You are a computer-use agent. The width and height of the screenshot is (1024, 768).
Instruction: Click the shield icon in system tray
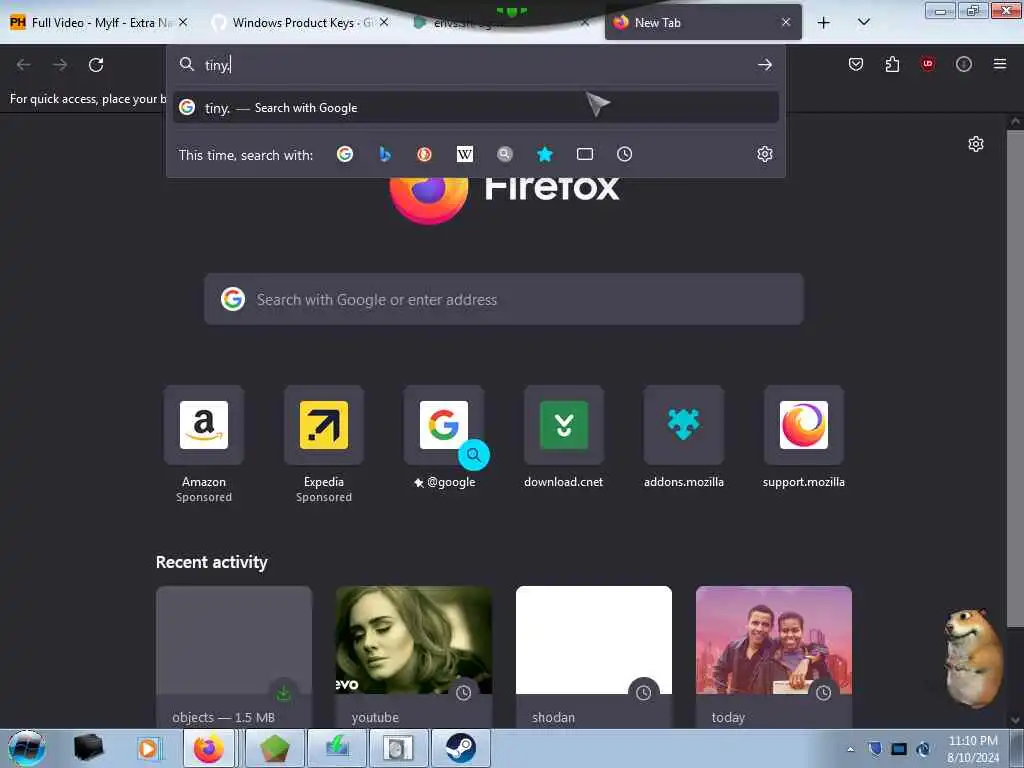point(875,749)
